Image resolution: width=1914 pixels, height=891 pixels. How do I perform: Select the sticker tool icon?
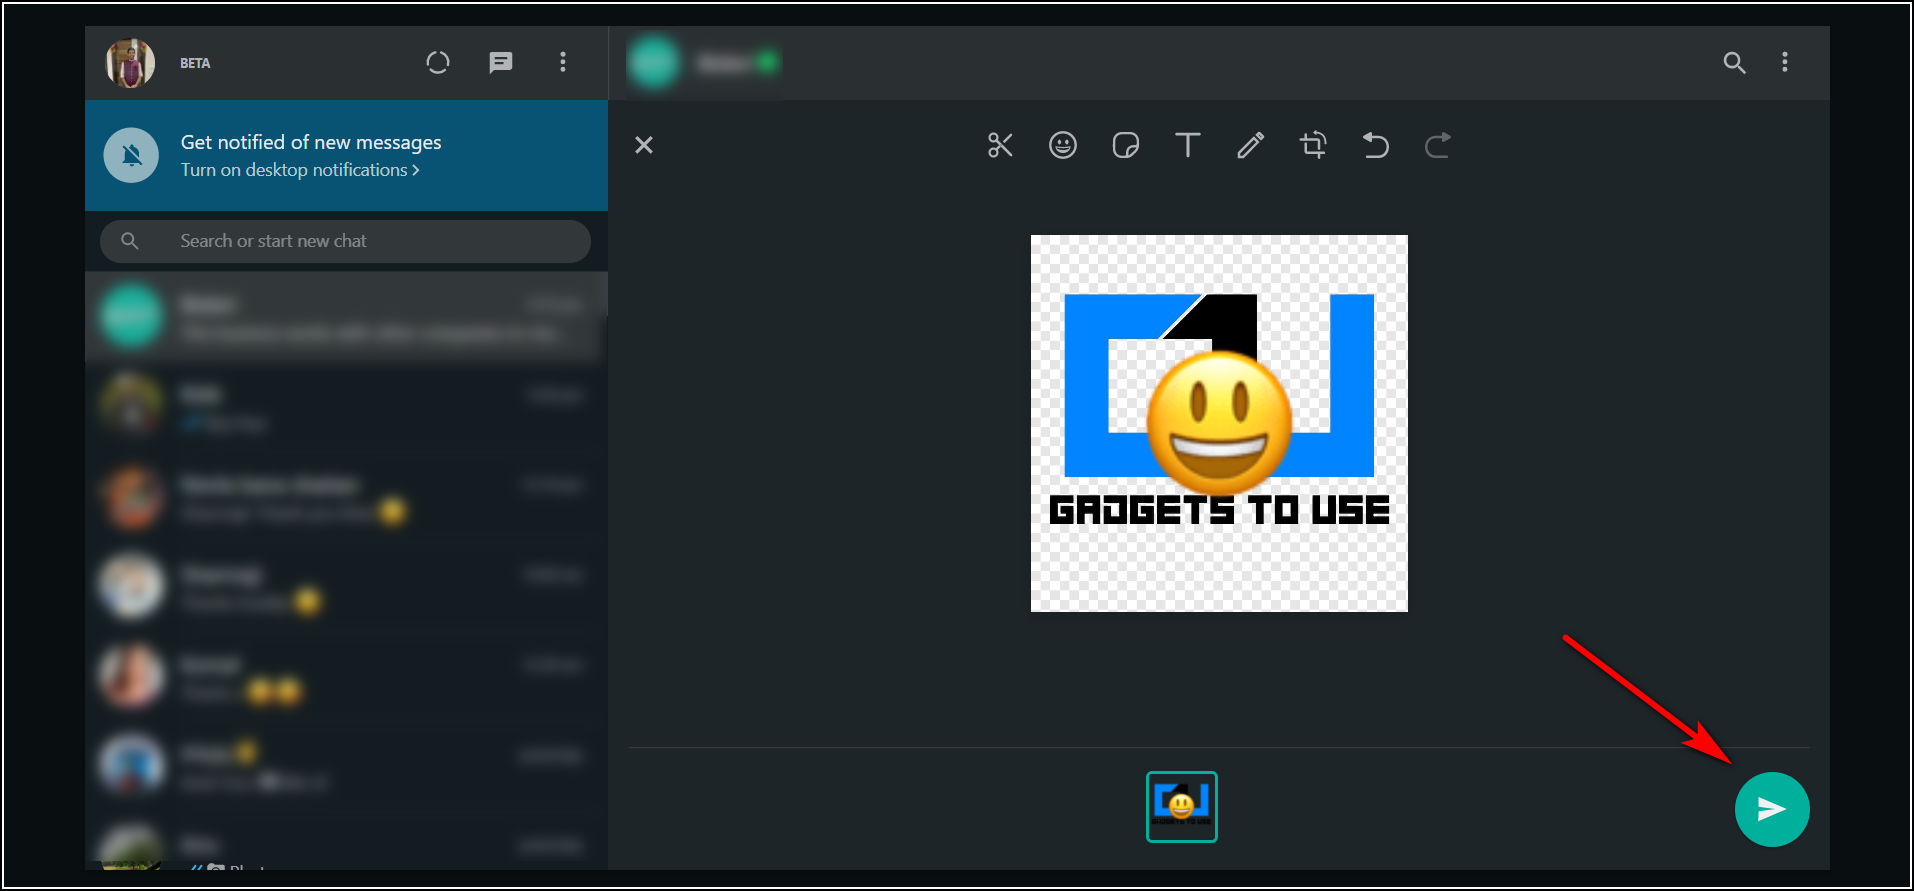pos(1126,145)
